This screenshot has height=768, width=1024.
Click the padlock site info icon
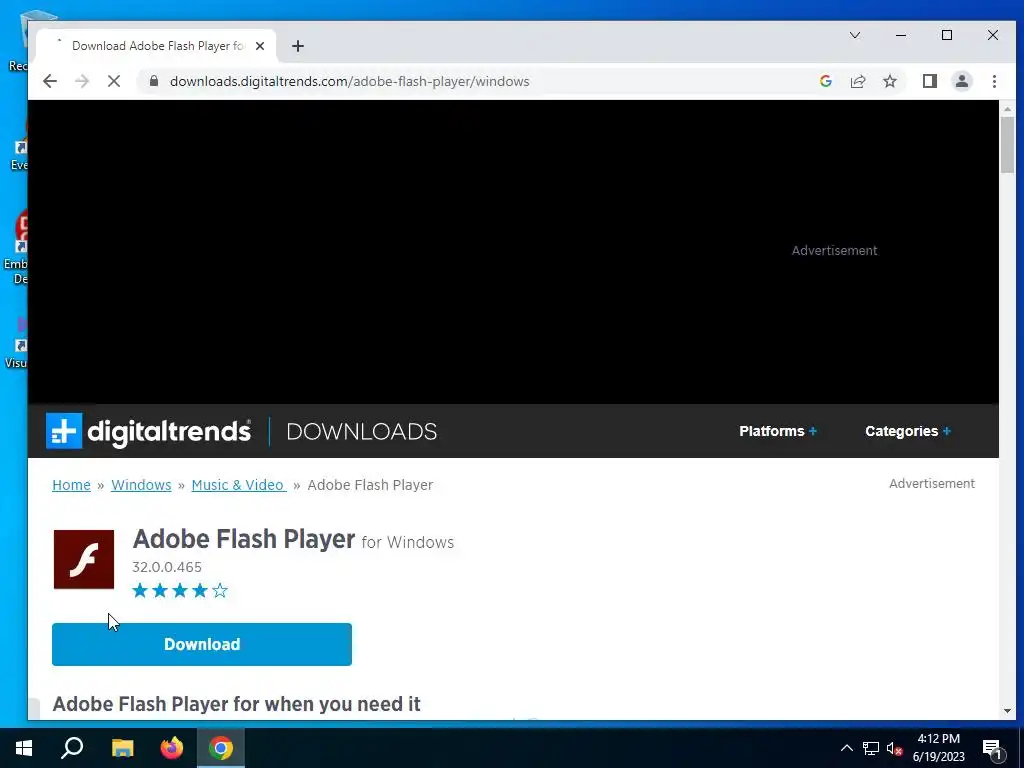coord(153,81)
